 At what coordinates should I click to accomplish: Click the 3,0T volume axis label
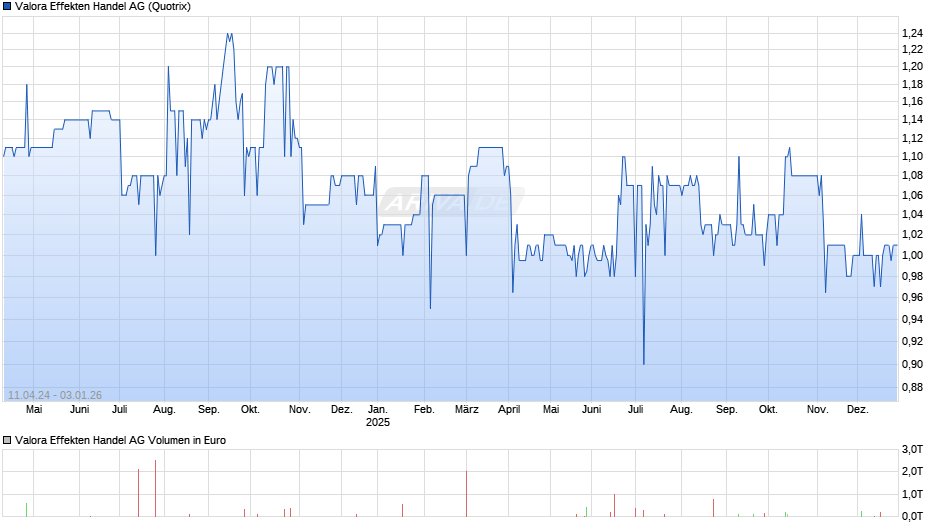point(912,449)
